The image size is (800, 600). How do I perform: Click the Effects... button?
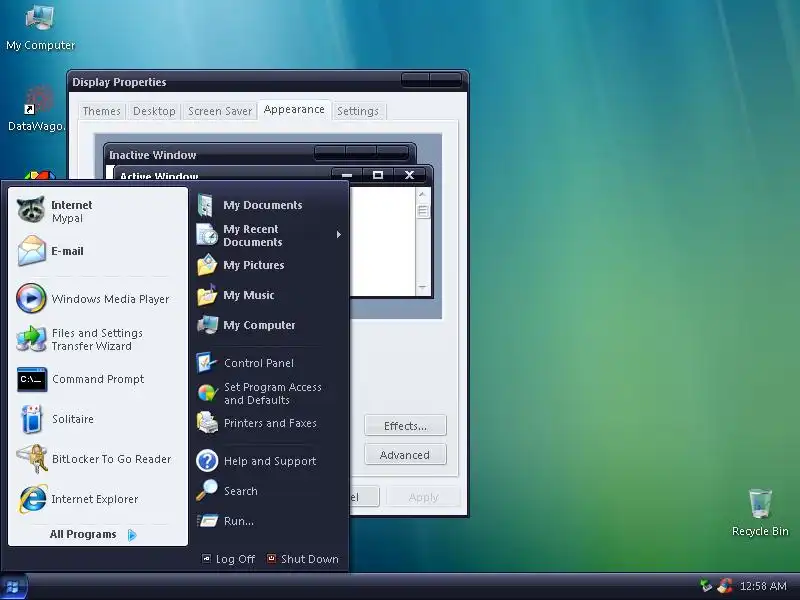(x=405, y=426)
